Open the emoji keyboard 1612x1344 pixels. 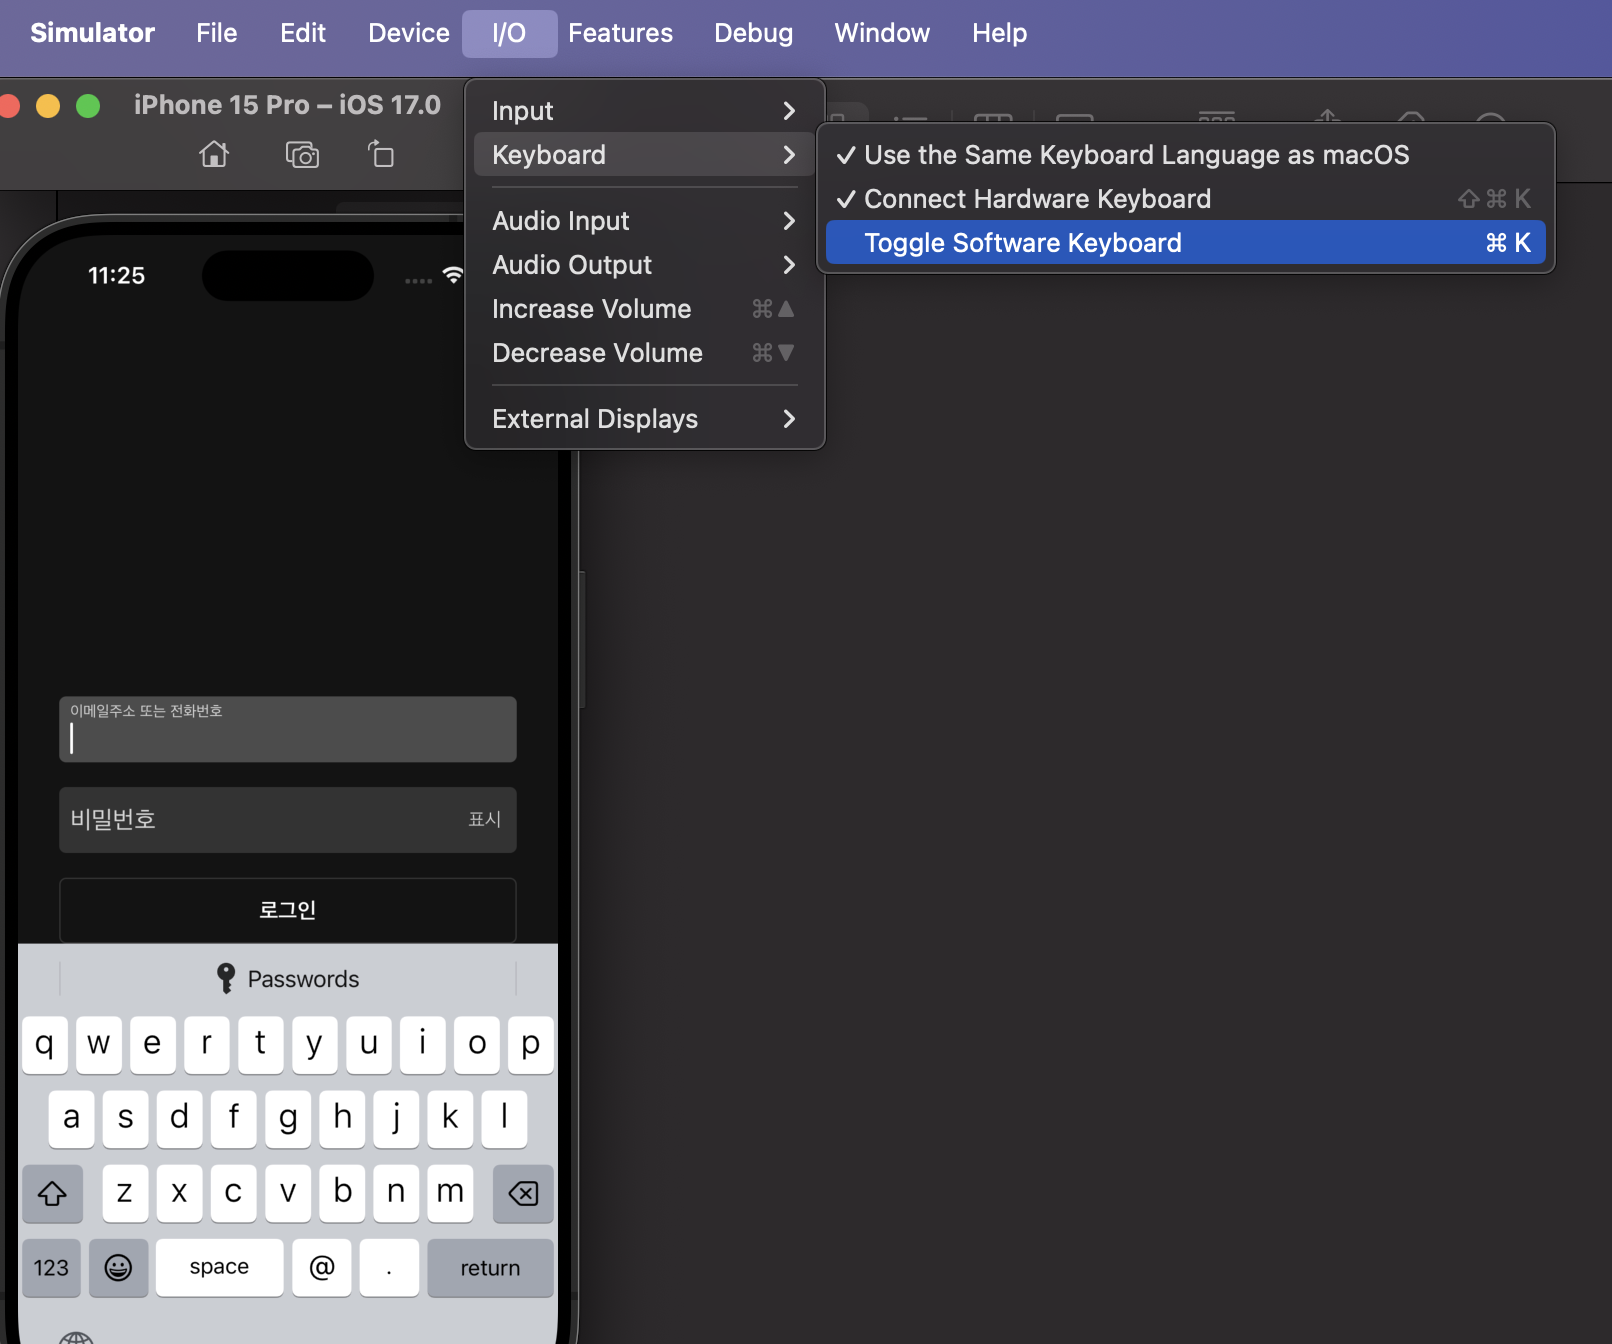click(x=118, y=1267)
